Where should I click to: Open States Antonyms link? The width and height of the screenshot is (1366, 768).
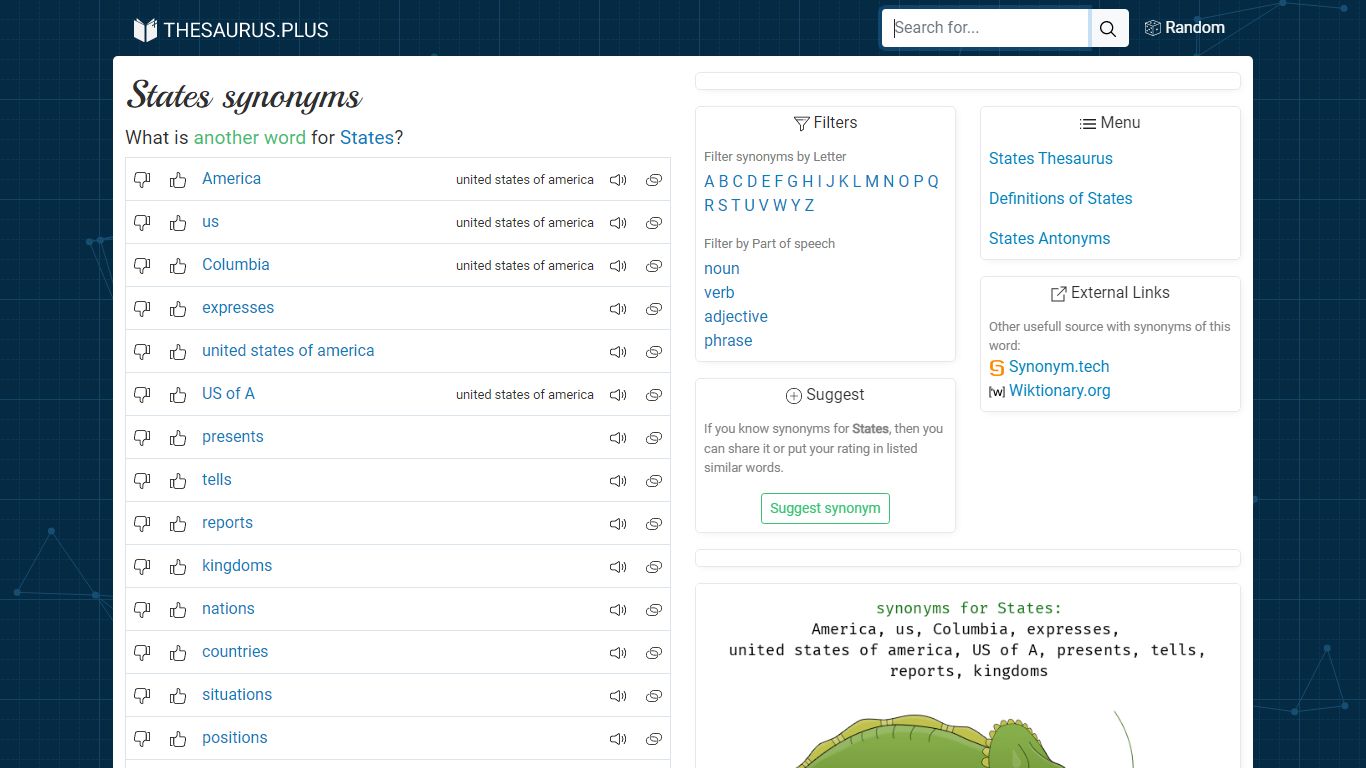[1049, 238]
